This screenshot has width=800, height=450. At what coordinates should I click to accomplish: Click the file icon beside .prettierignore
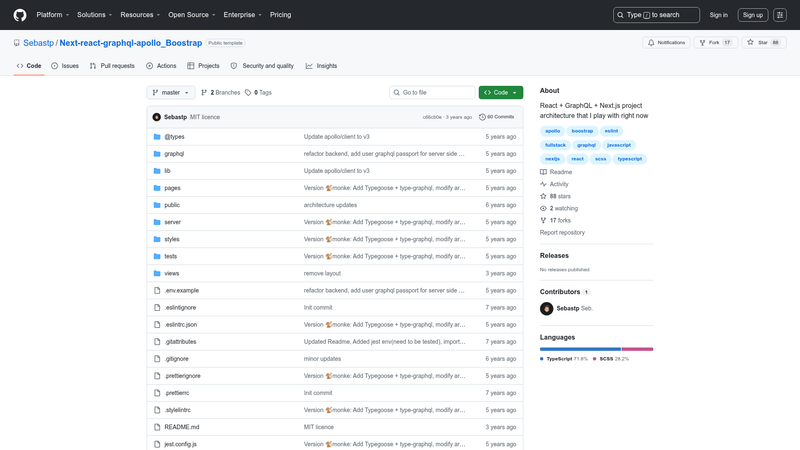click(157, 376)
